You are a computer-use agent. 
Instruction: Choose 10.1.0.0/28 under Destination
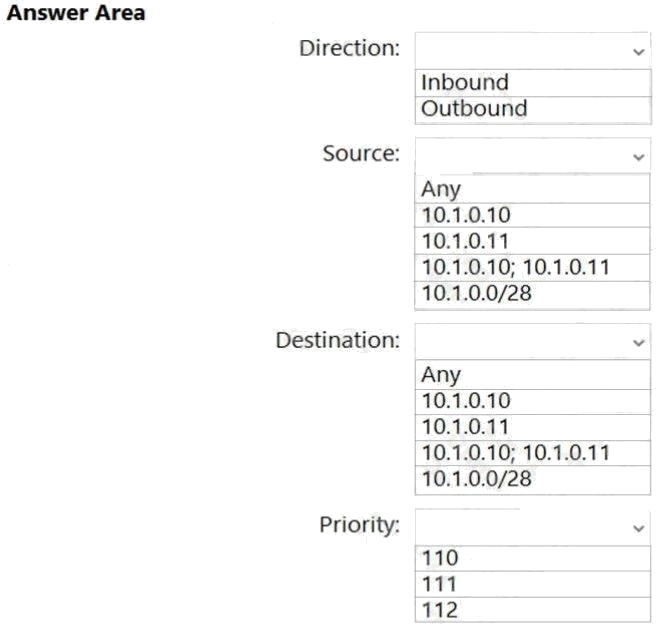click(x=533, y=480)
